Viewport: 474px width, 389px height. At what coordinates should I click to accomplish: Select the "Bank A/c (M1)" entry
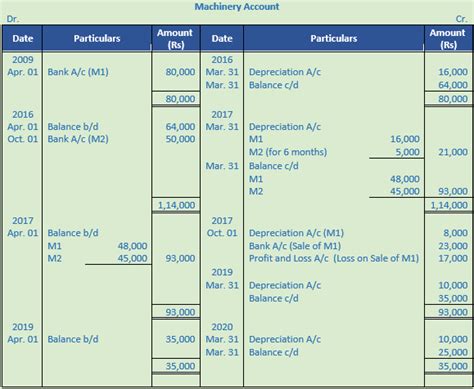point(78,72)
